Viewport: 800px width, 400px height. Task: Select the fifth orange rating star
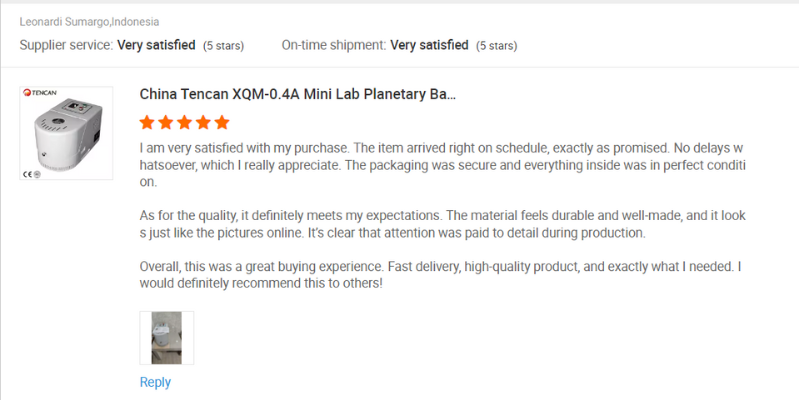coord(221,123)
